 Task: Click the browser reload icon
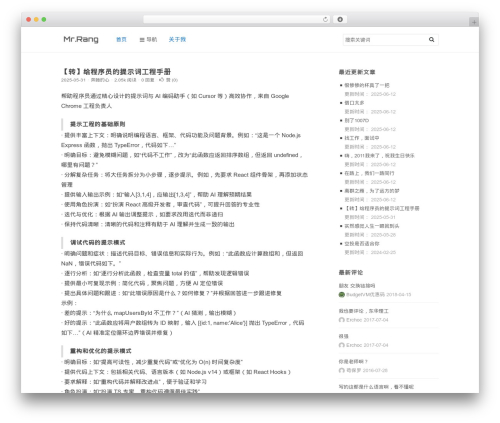point(325,20)
